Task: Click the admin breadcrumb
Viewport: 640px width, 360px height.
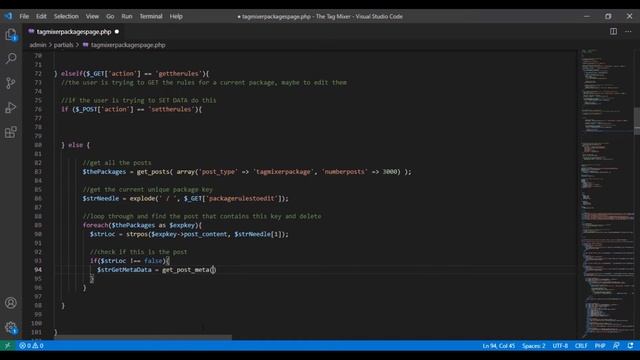Action: (38, 45)
